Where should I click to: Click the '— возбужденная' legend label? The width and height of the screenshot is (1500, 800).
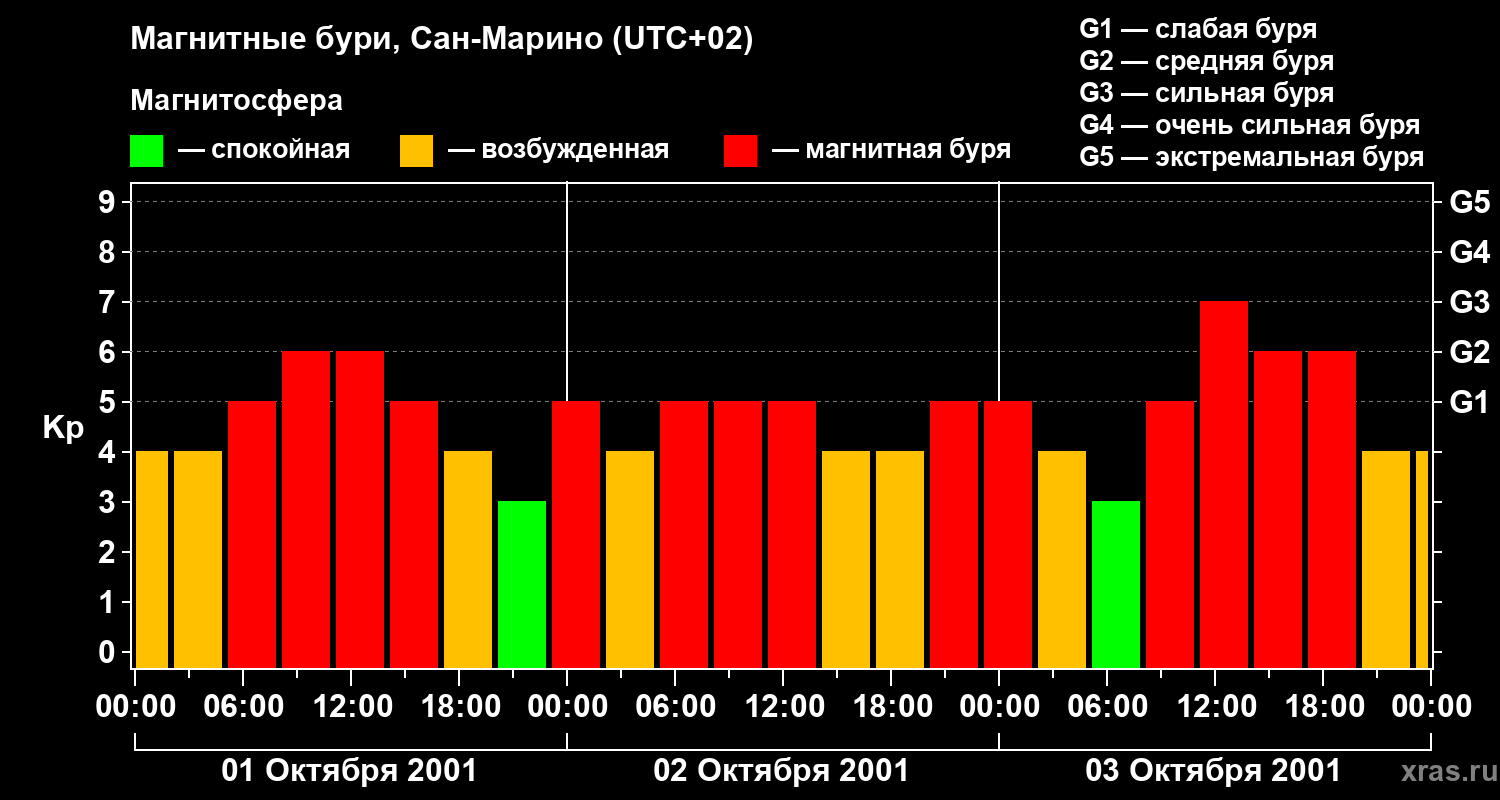pos(558,150)
